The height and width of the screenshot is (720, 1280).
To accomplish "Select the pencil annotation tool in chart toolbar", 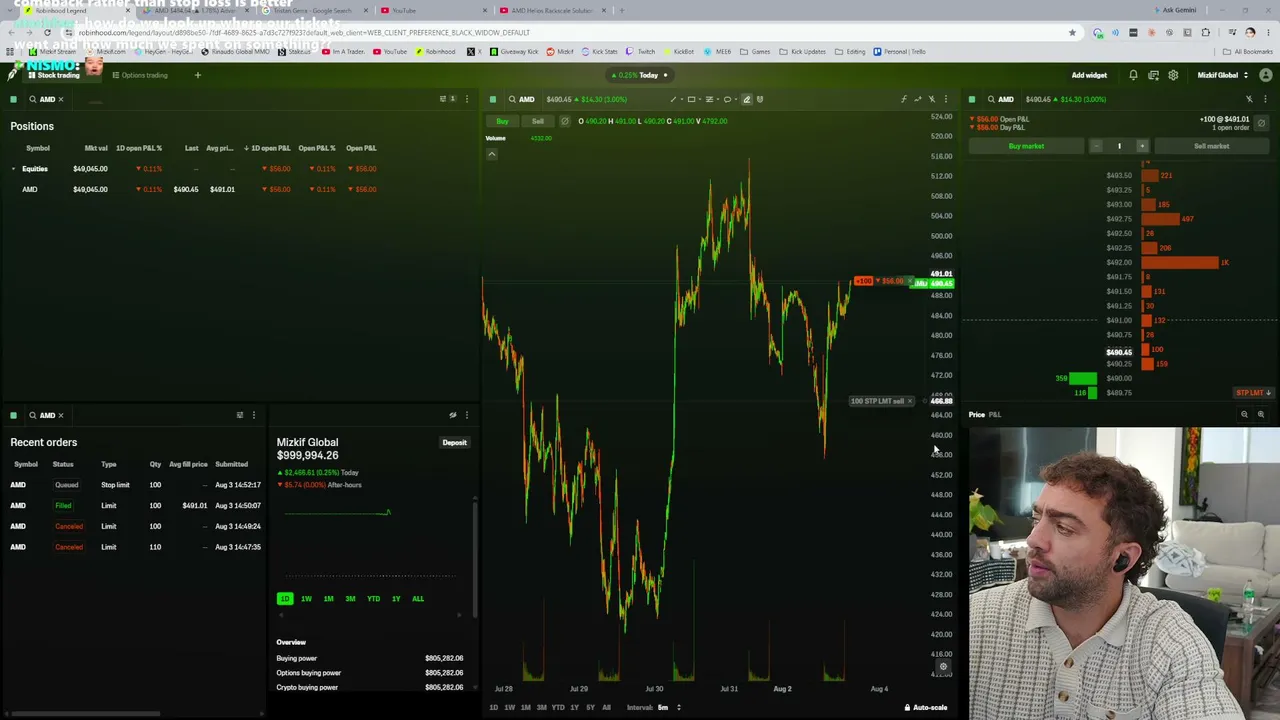I will [746, 99].
